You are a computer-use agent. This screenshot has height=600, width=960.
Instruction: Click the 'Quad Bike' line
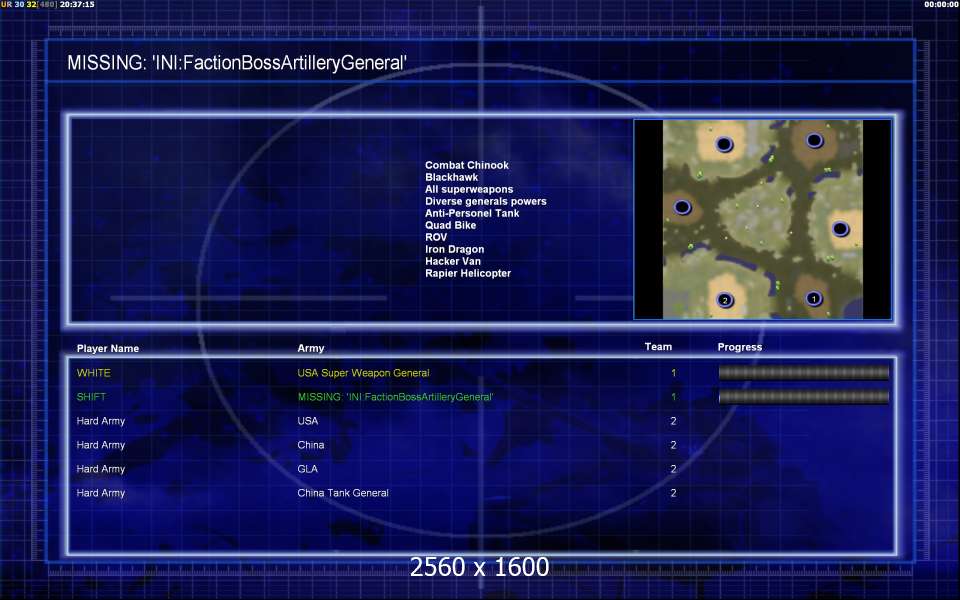[x=451, y=225]
